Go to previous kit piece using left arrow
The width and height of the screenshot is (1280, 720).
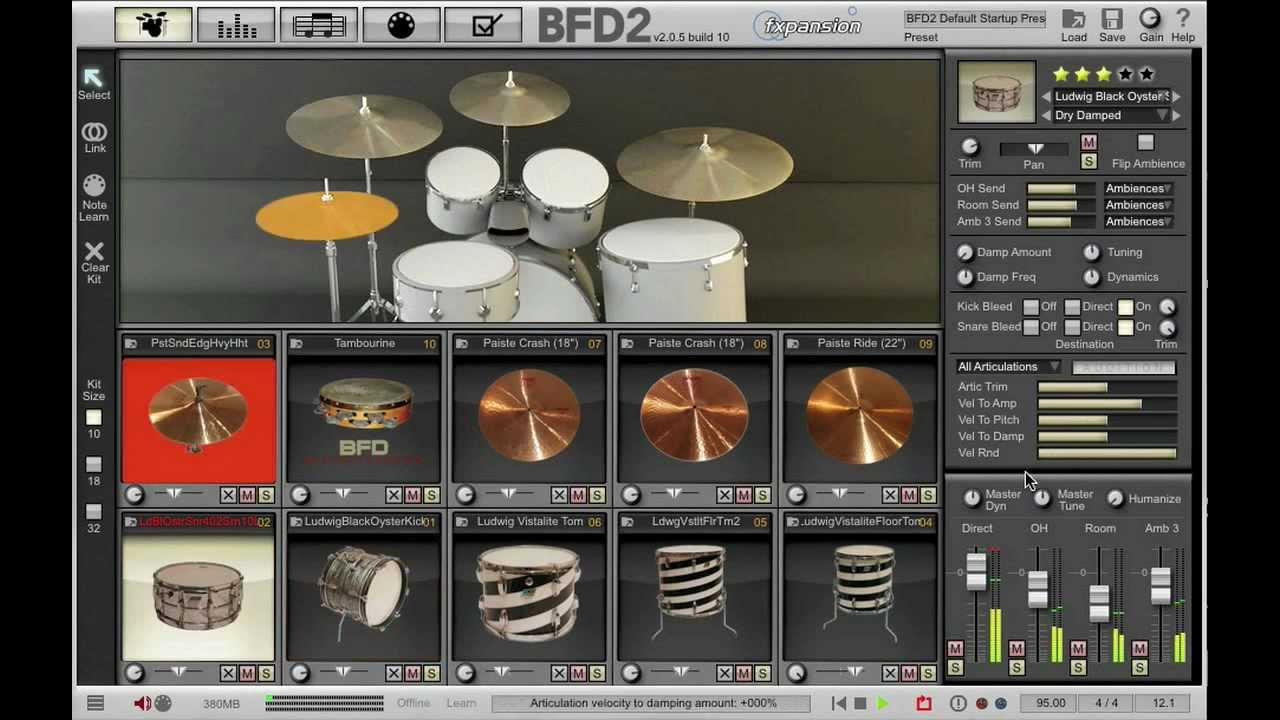[1046, 97]
